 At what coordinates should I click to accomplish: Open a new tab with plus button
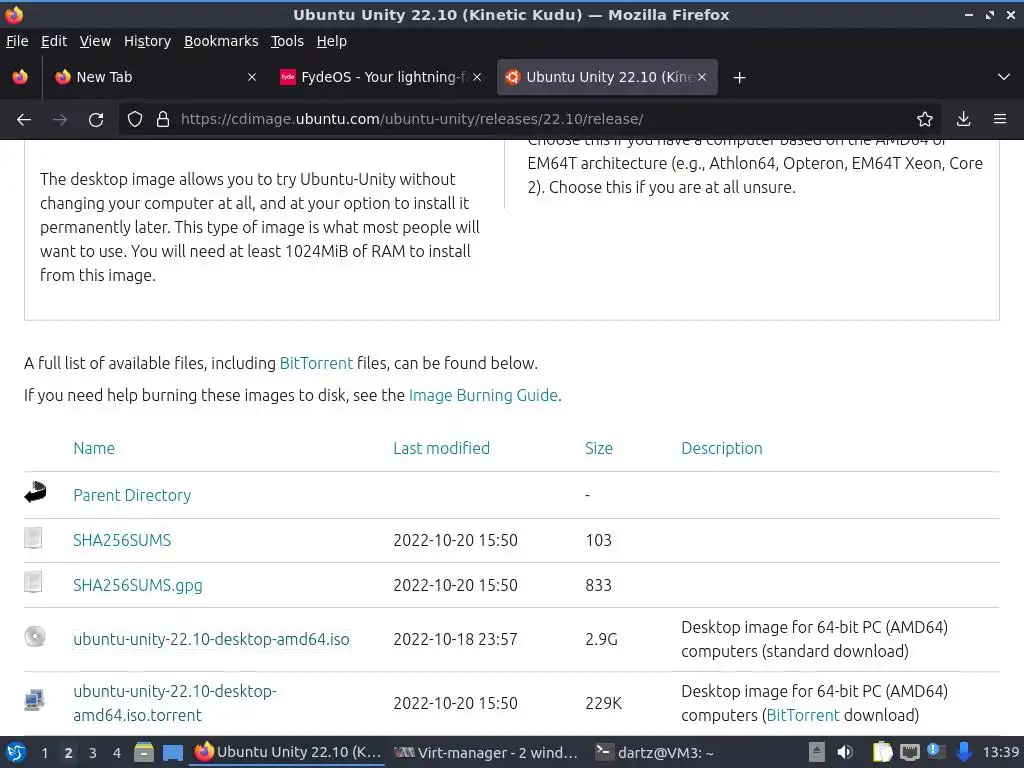pyautogui.click(x=739, y=78)
